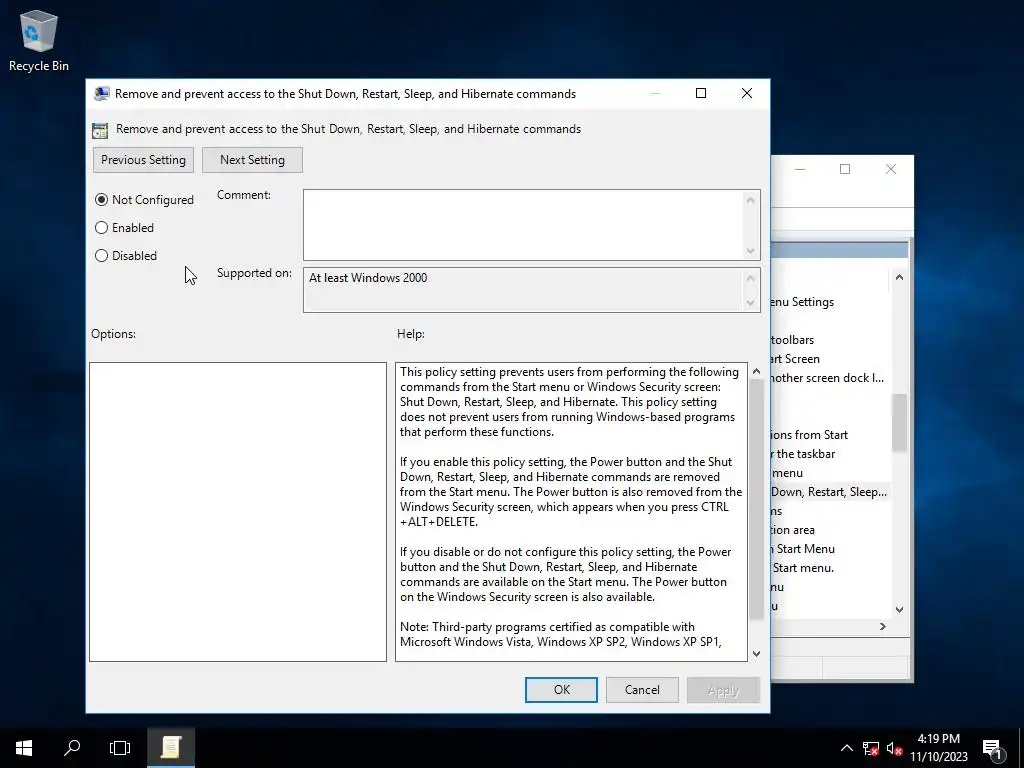The width and height of the screenshot is (1024, 768).
Task: Click 'enu Settings' header in background window
Action: click(803, 302)
